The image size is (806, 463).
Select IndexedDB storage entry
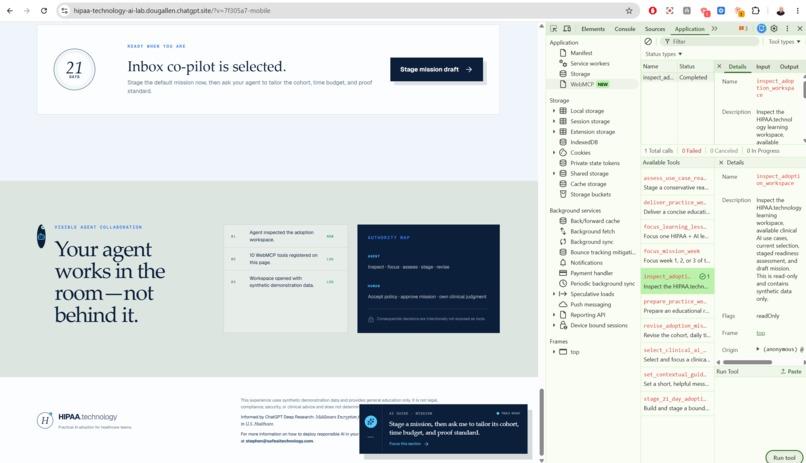583,142
